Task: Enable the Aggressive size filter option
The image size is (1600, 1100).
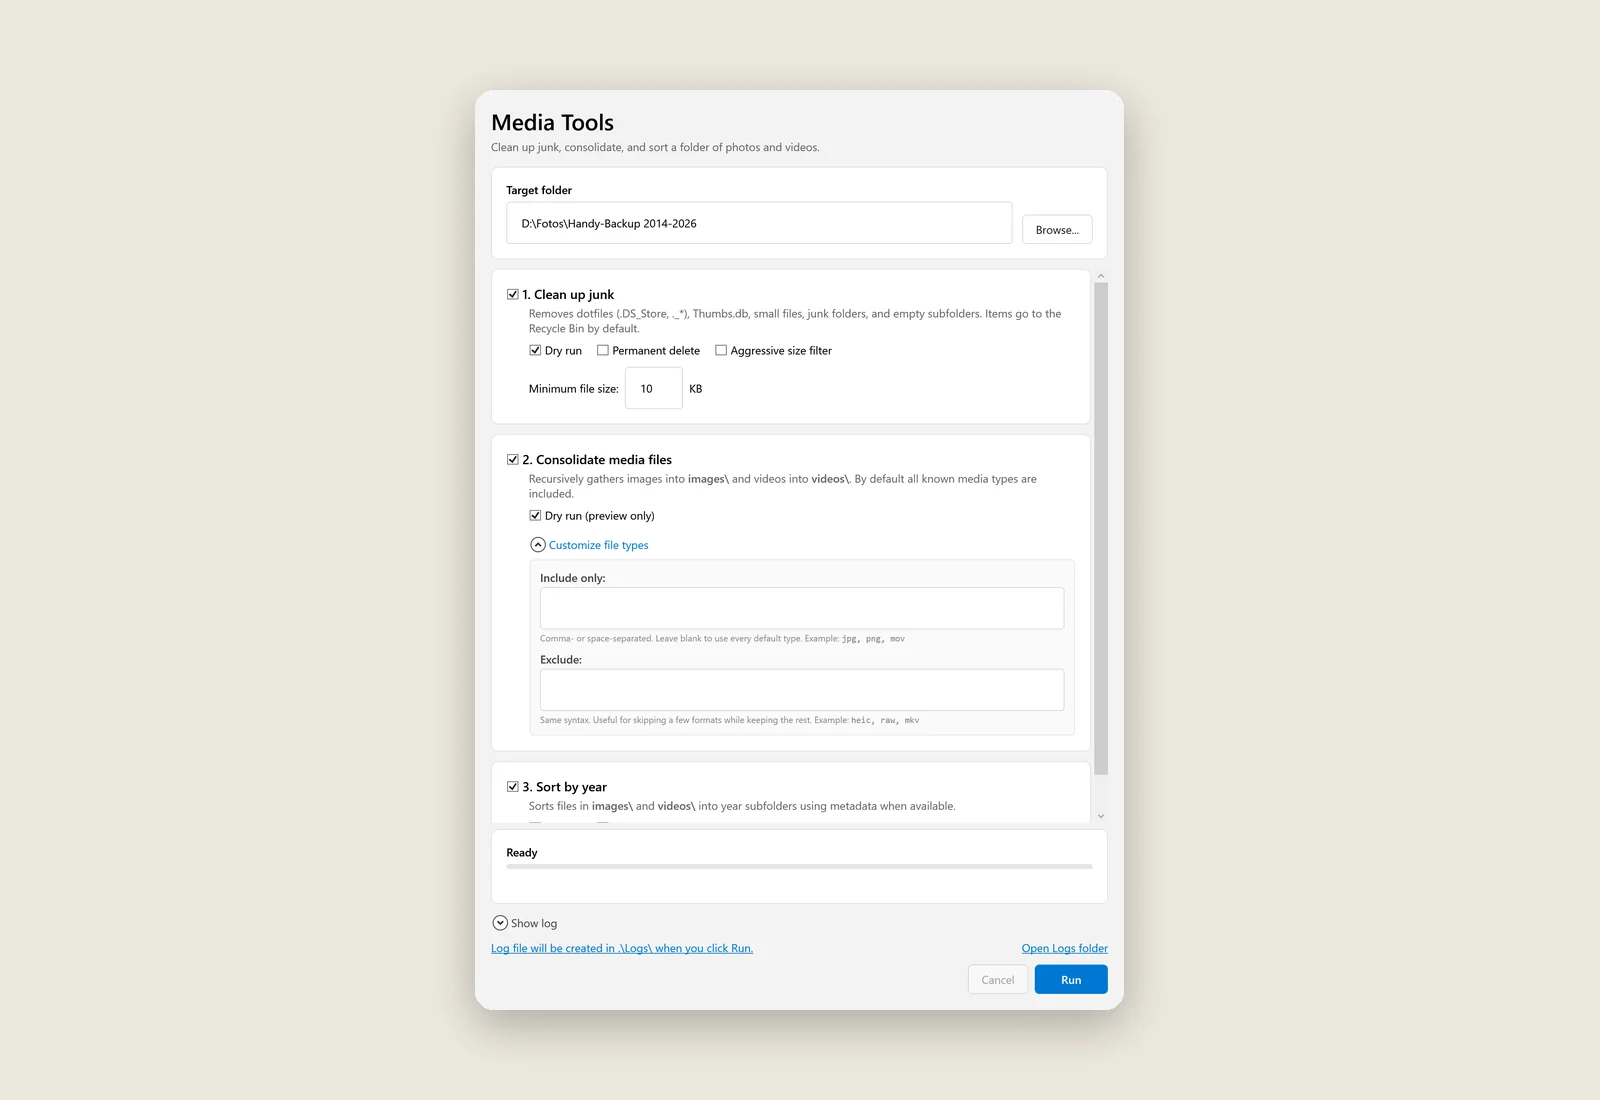Action: point(721,351)
